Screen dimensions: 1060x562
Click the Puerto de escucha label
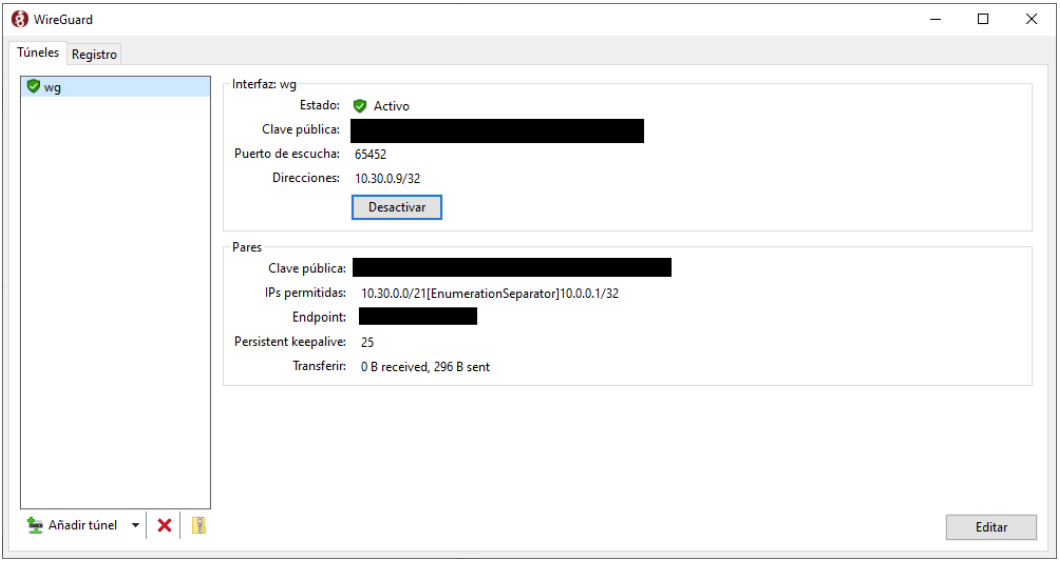click(x=287, y=154)
